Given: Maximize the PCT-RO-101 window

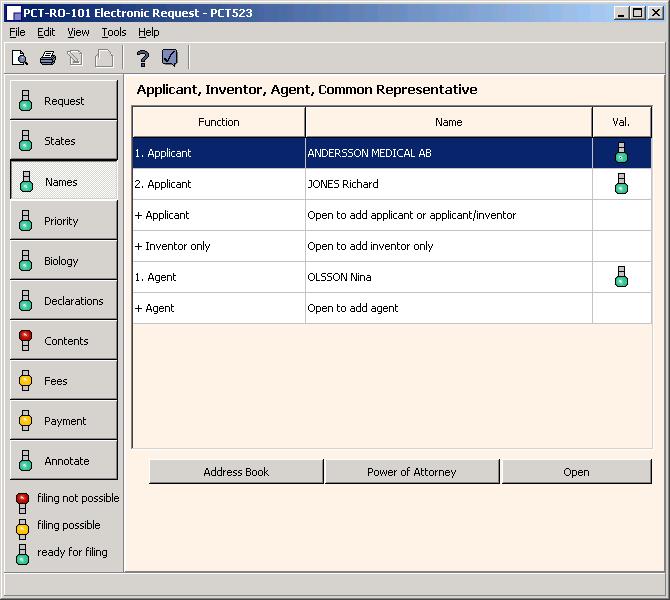Looking at the screenshot, I should pos(637,13).
